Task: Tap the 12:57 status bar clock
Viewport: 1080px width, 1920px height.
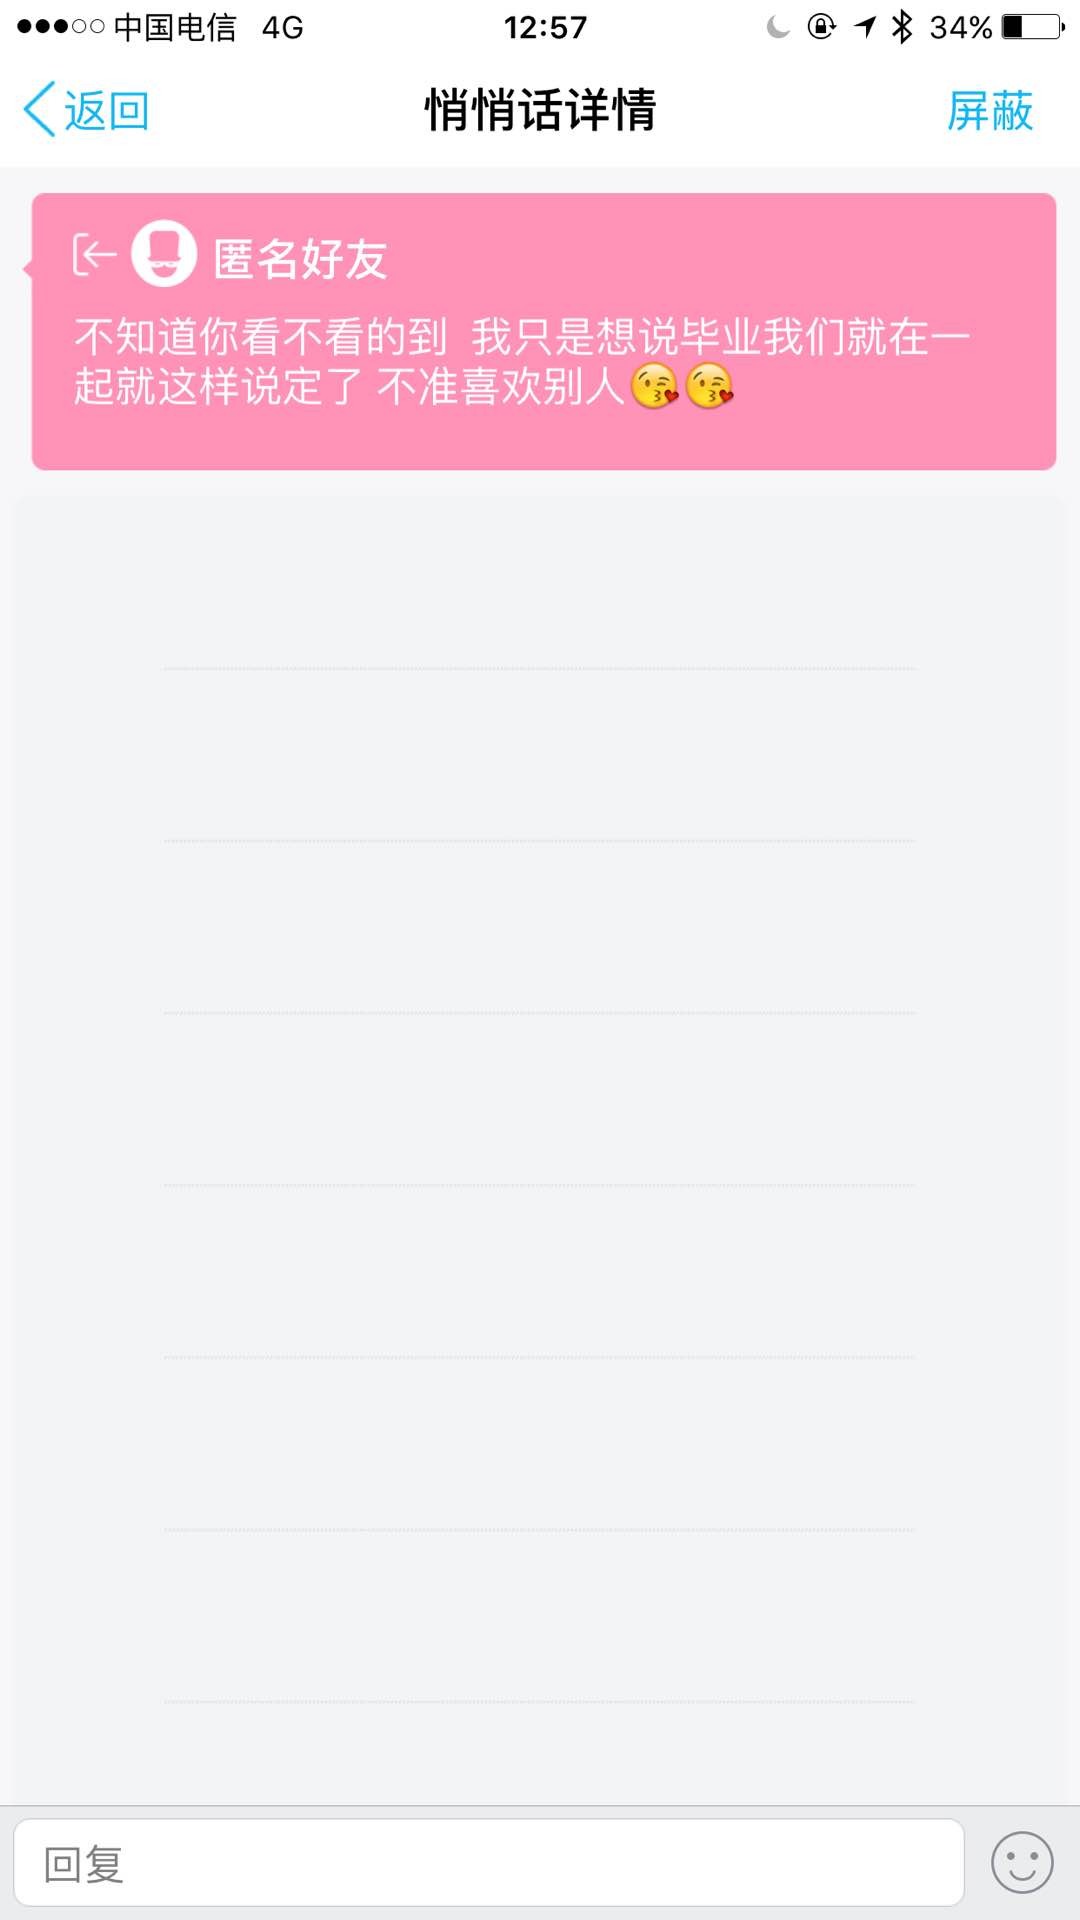Action: click(x=545, y=27)
